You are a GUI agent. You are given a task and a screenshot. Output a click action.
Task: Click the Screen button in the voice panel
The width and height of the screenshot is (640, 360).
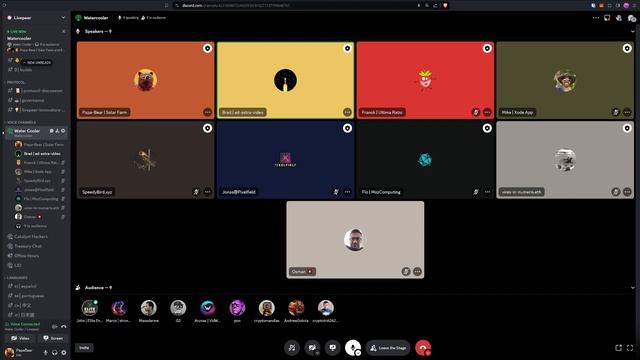pyautogui.click(x=53, y=338)
